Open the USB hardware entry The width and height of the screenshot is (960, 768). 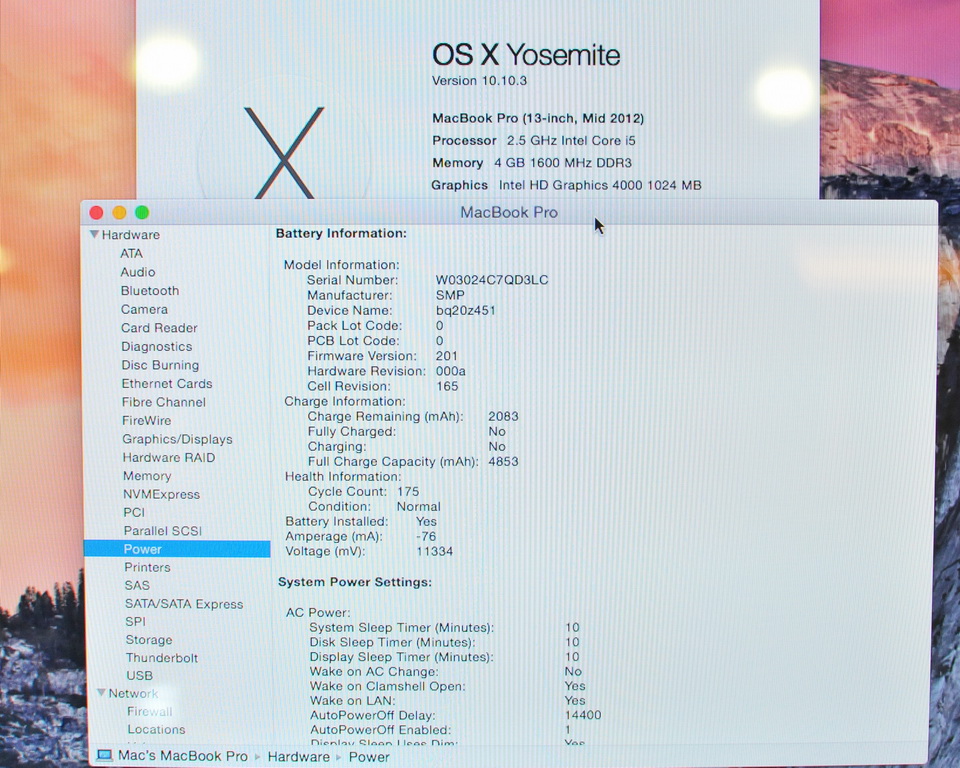point(140,676)
